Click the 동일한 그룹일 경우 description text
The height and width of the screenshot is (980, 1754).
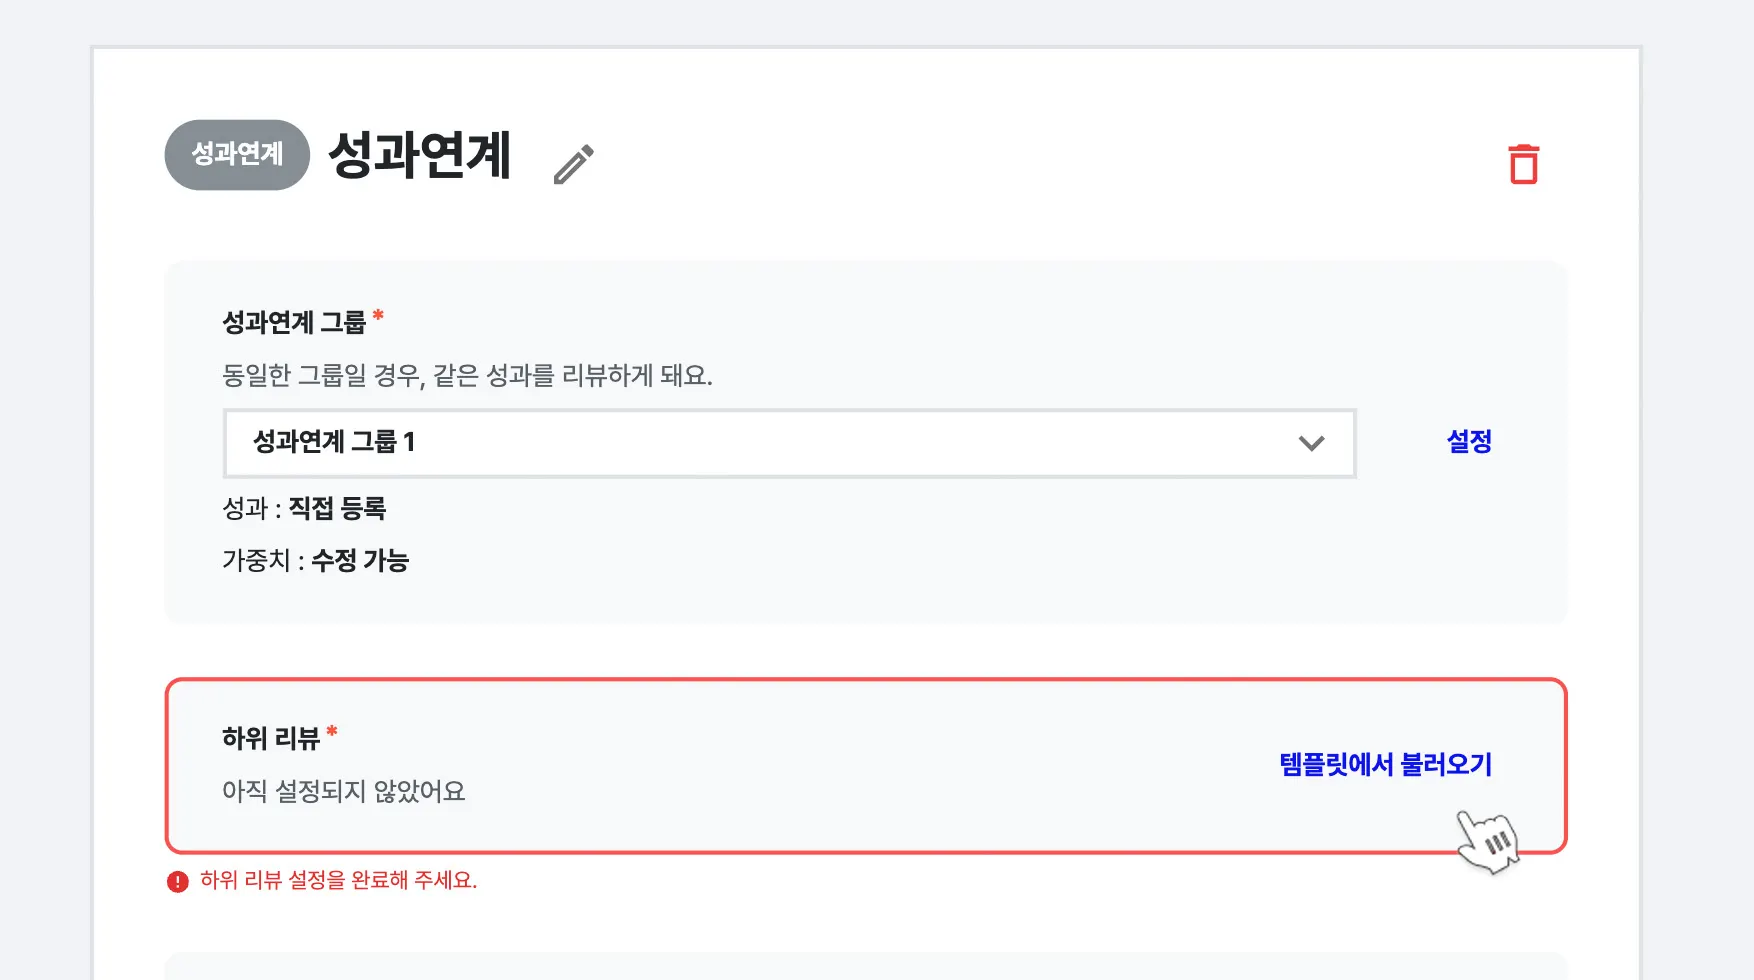(x=467, y=376)
